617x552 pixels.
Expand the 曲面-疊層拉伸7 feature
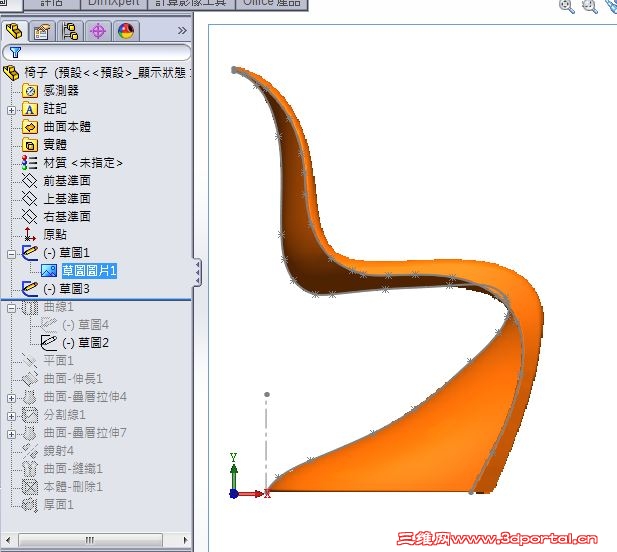[11, 434]
